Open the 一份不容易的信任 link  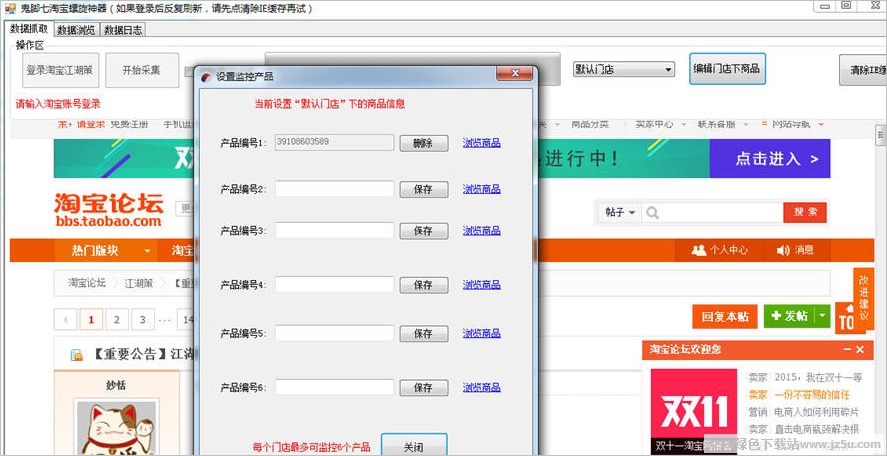[812, 395]
